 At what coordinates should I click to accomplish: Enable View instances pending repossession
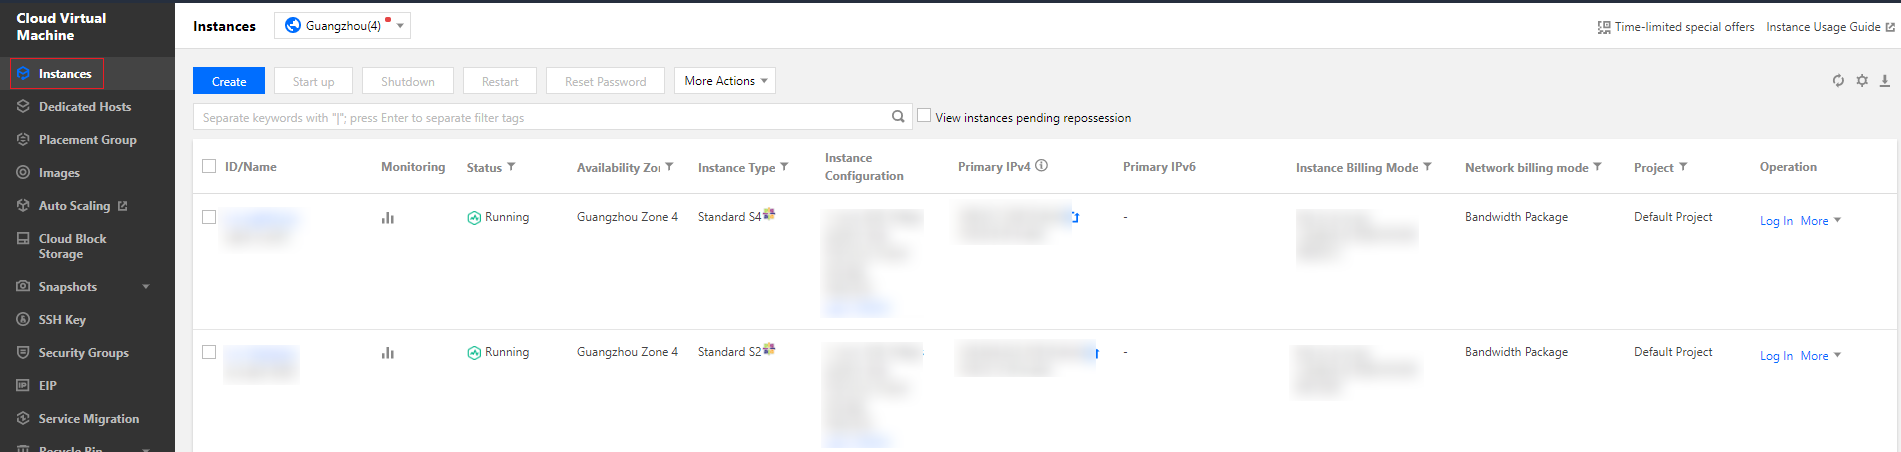[x=924, y=116]
